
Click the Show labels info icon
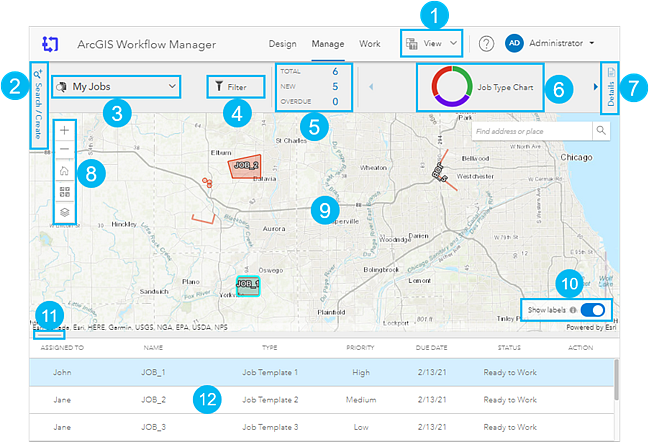tap(573, 310)
